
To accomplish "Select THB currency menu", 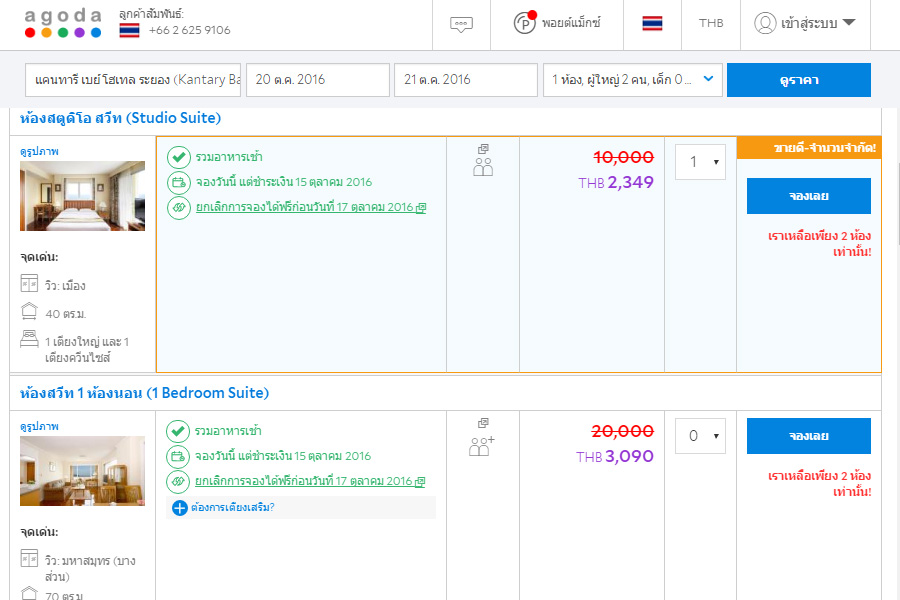I will pos(711,23).
